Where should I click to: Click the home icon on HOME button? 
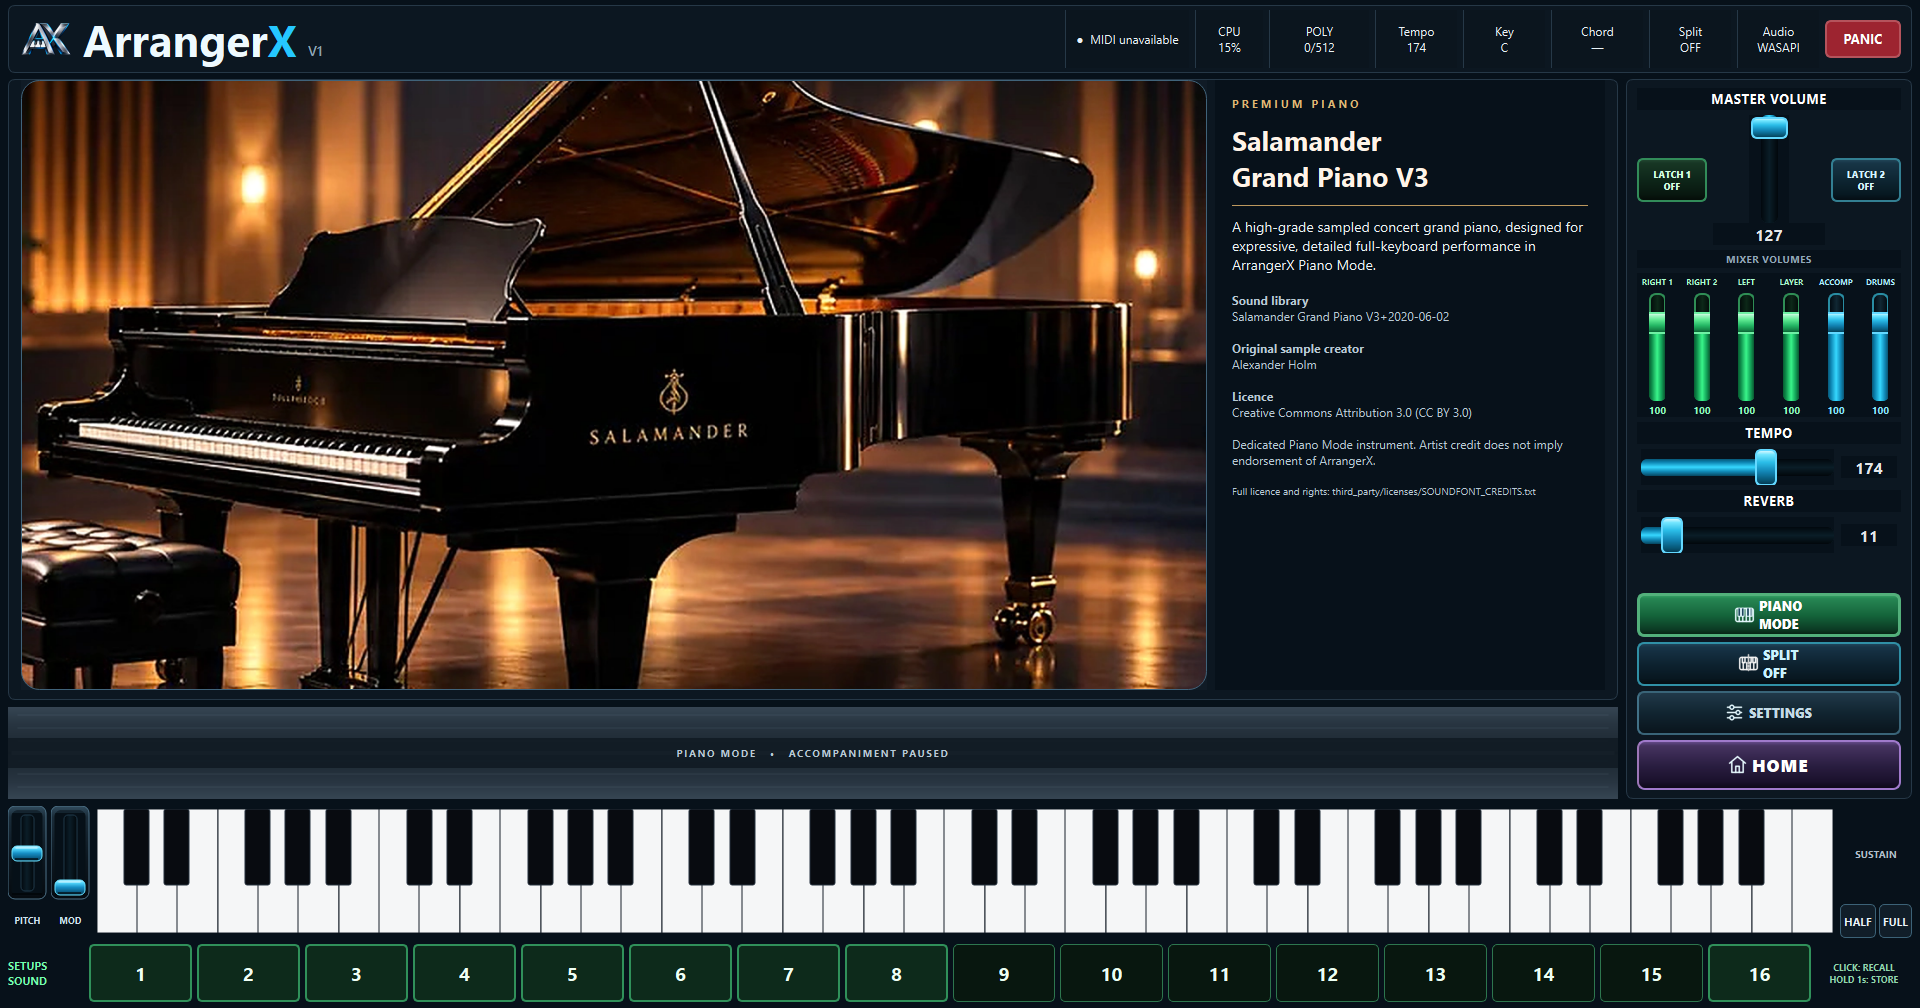click(x=1738, y=765)
